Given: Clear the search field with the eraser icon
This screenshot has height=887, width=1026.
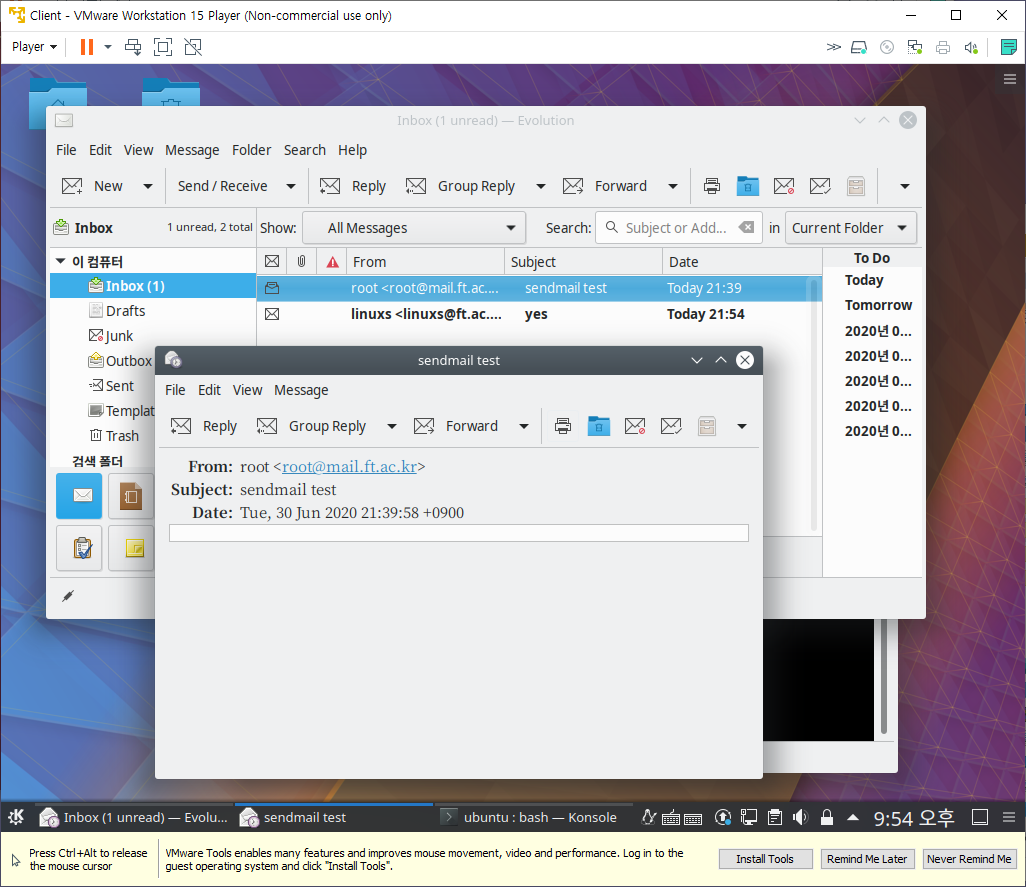Looking at the screenshot, I should click(746, 228).
